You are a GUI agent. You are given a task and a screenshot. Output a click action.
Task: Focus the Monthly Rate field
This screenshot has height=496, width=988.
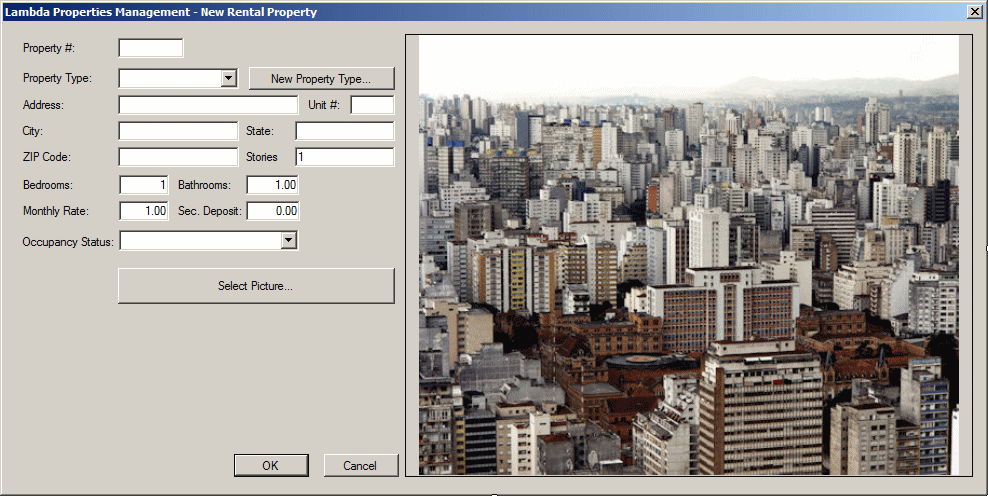(144, 211)
